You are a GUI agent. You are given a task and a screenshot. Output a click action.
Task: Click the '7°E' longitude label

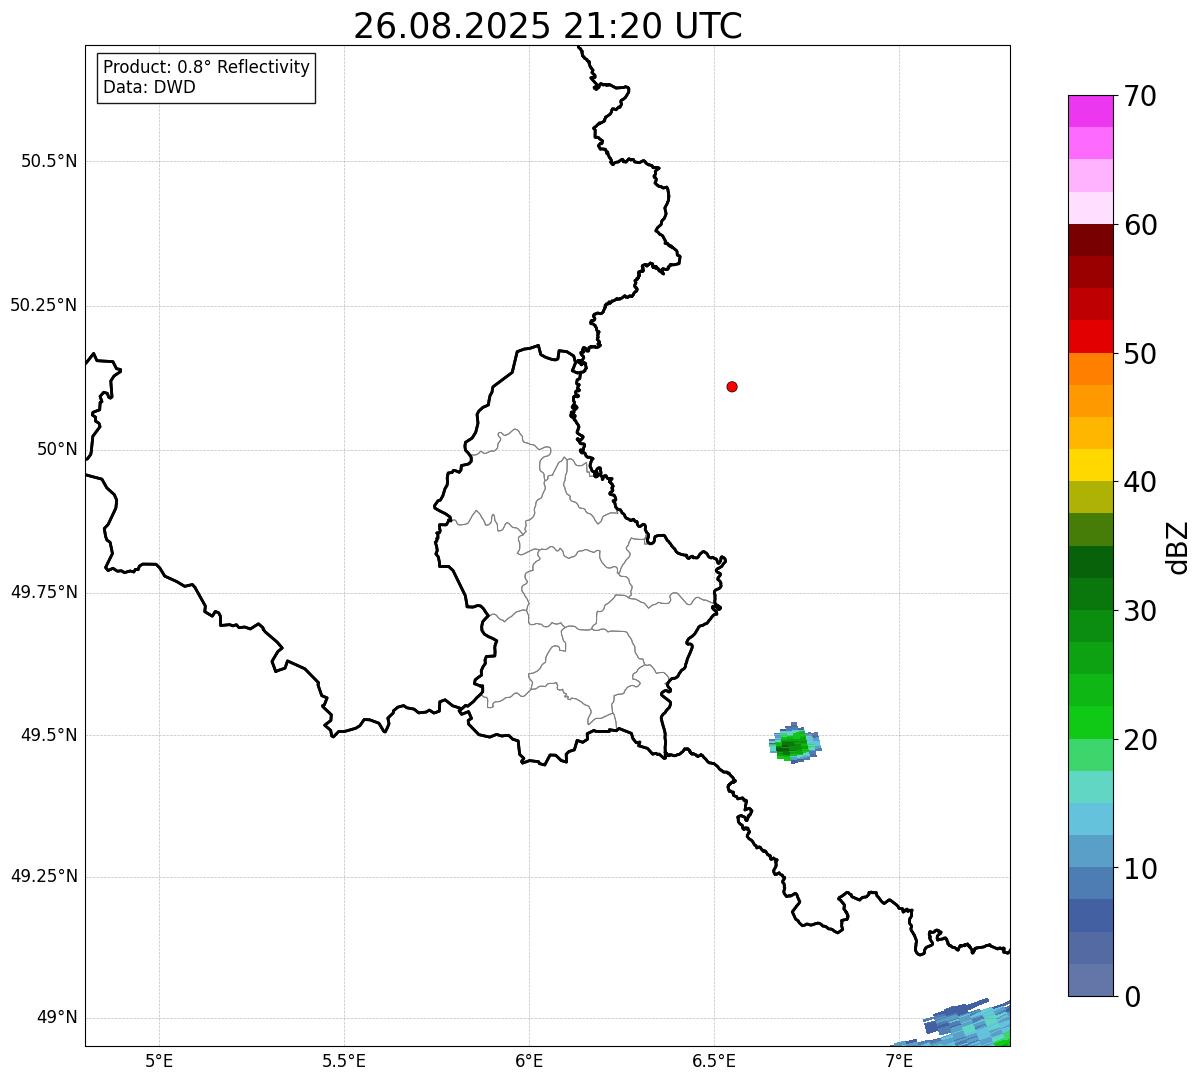point(899,1061)
